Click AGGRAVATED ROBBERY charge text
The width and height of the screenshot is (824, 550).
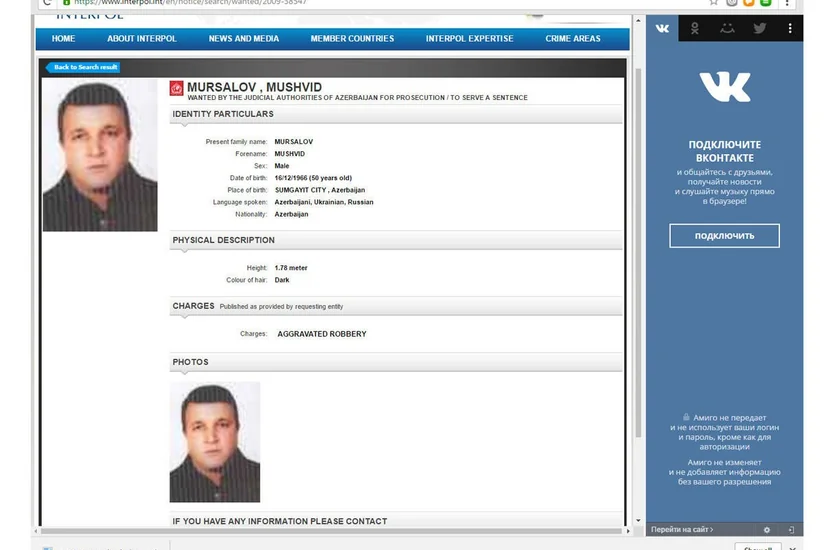[x=322, y=334]
